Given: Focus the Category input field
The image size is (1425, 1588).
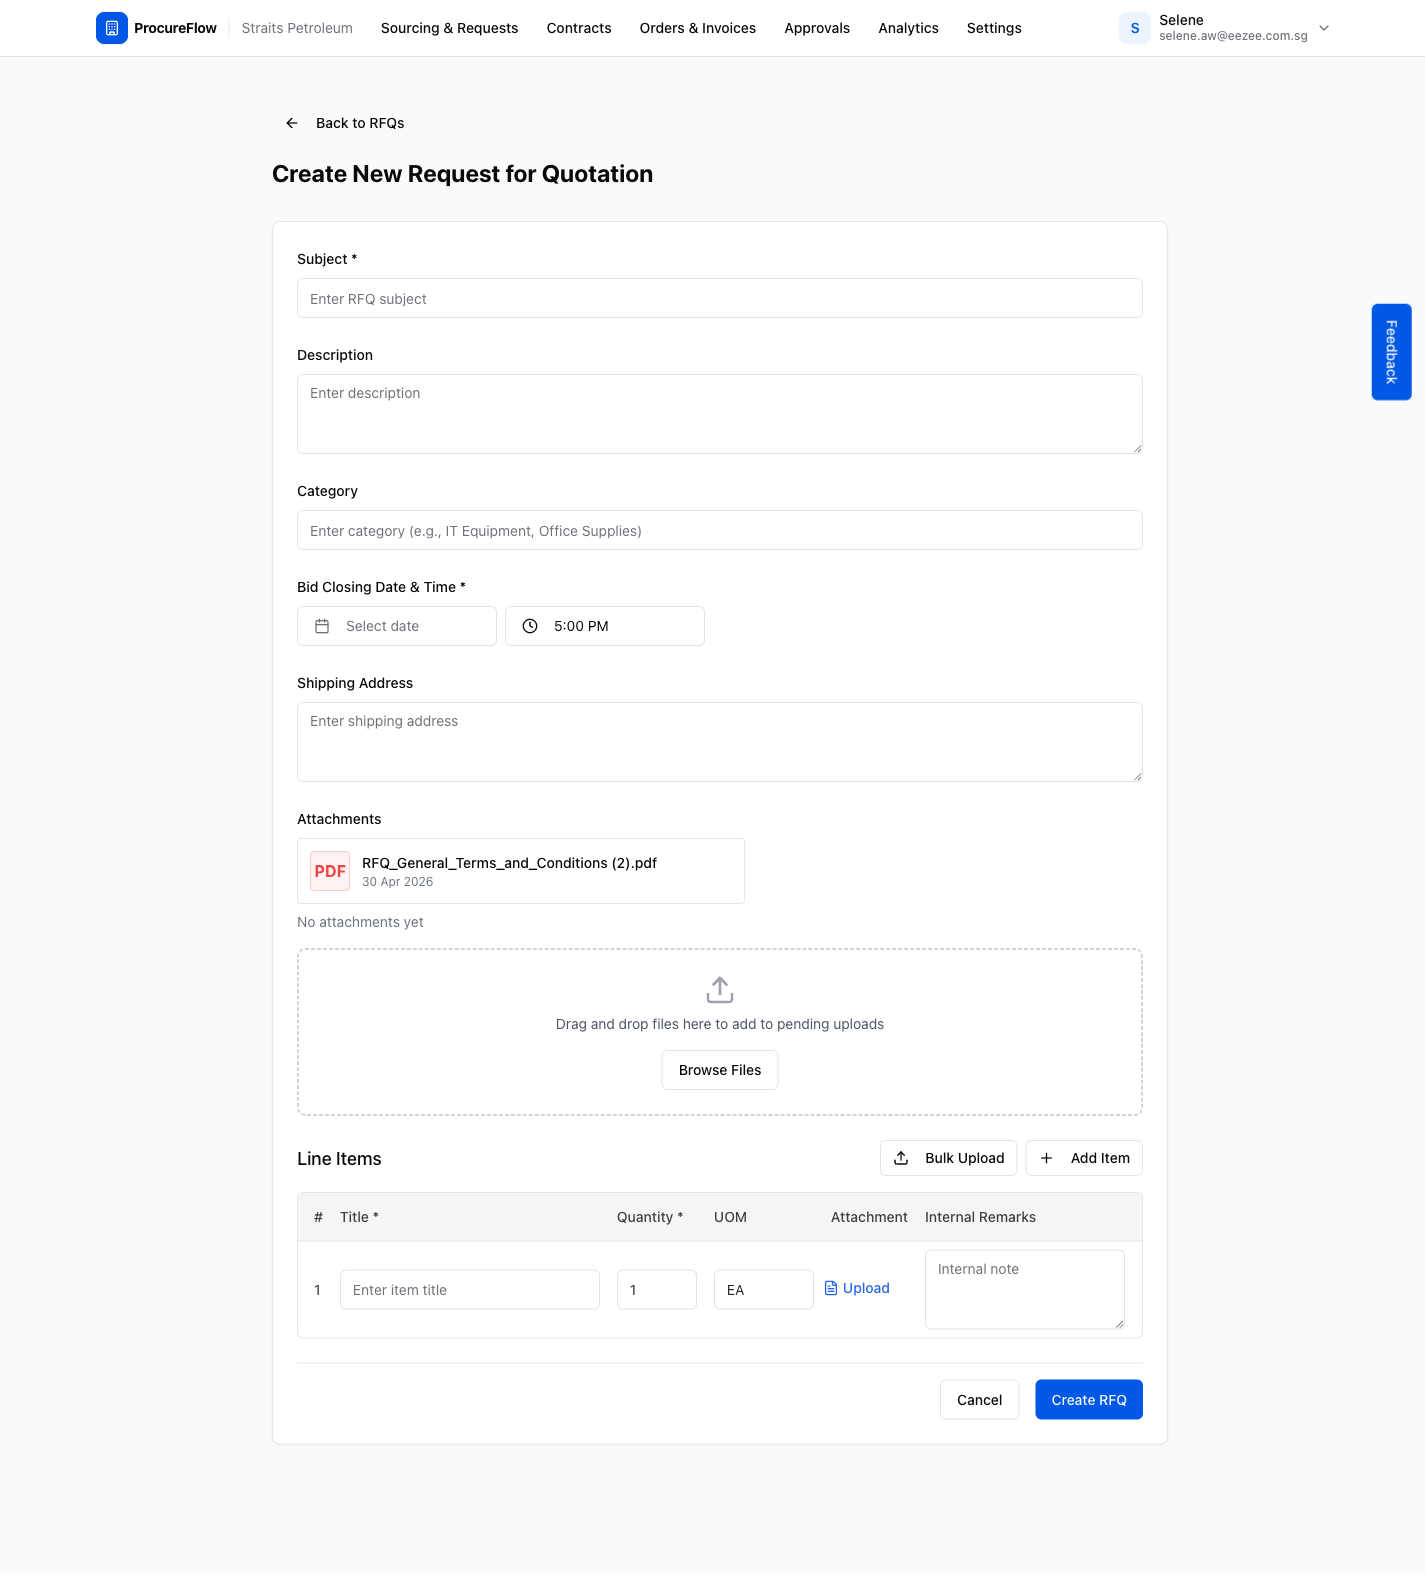Looking at the screenshot, I should (x=720, y=530).
